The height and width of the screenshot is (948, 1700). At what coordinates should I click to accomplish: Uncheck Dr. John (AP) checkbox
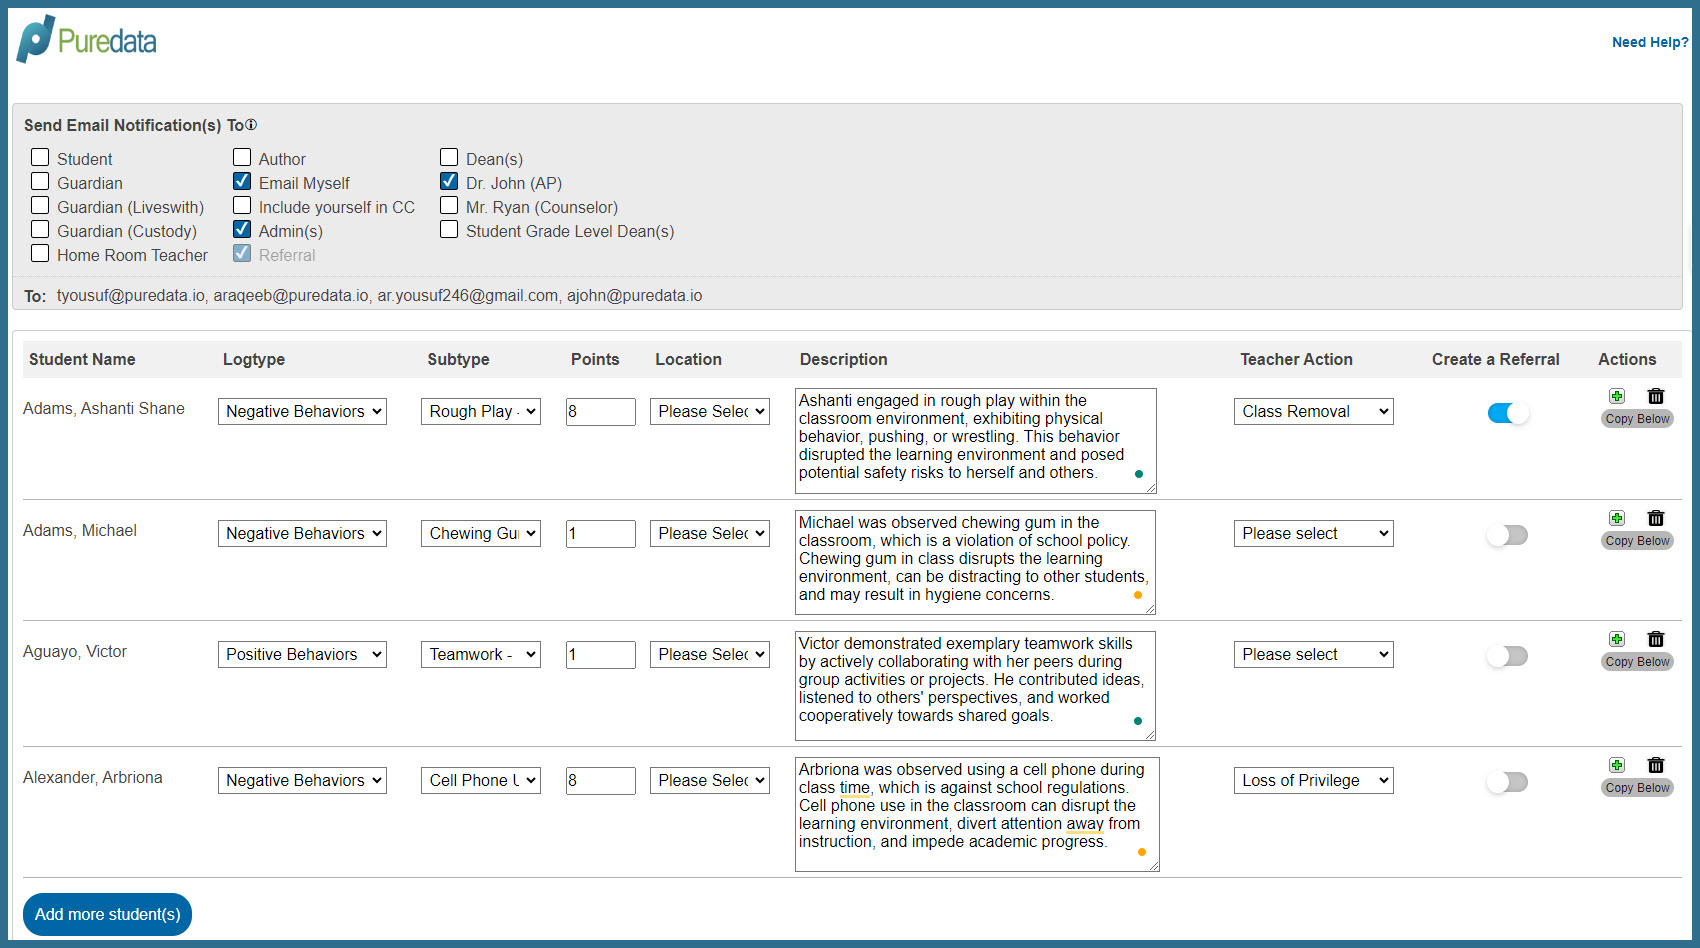click(x=449, y=181)
